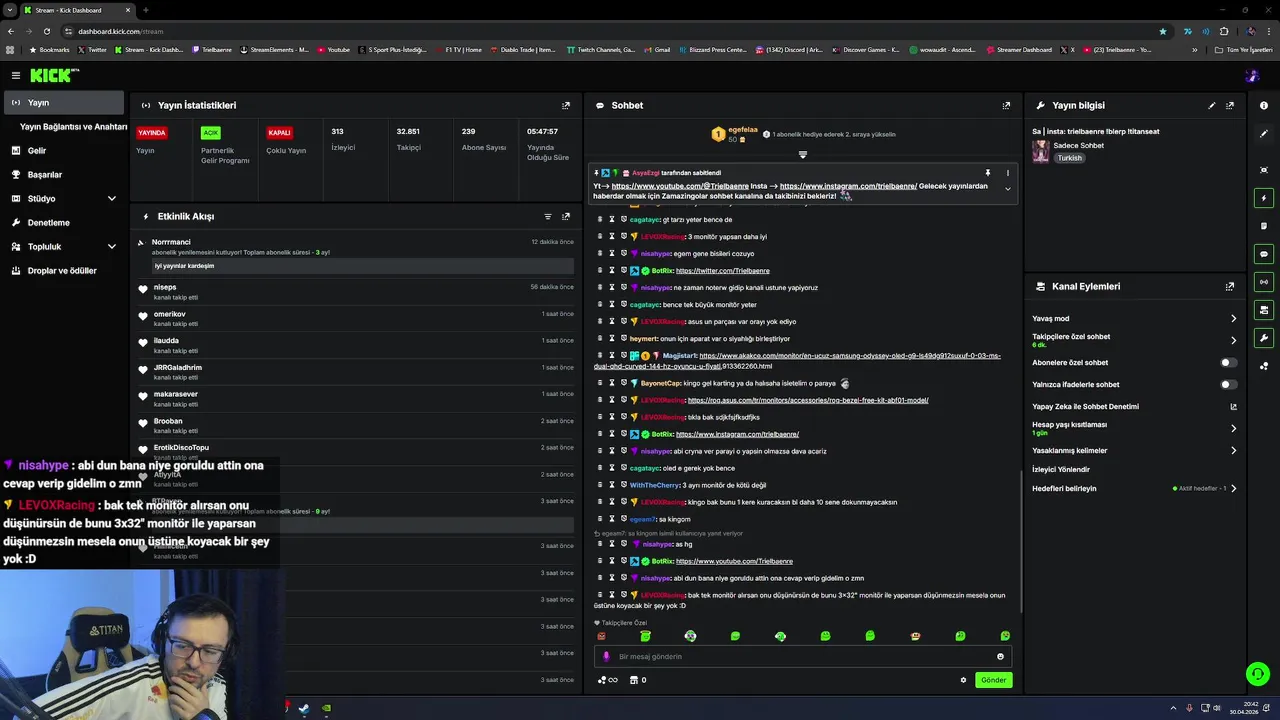Viewport: 1280px width, 720px height.
Task: Open Yayın Bağlantısı ve Anahtarı
Action: [x=73, y=127]
